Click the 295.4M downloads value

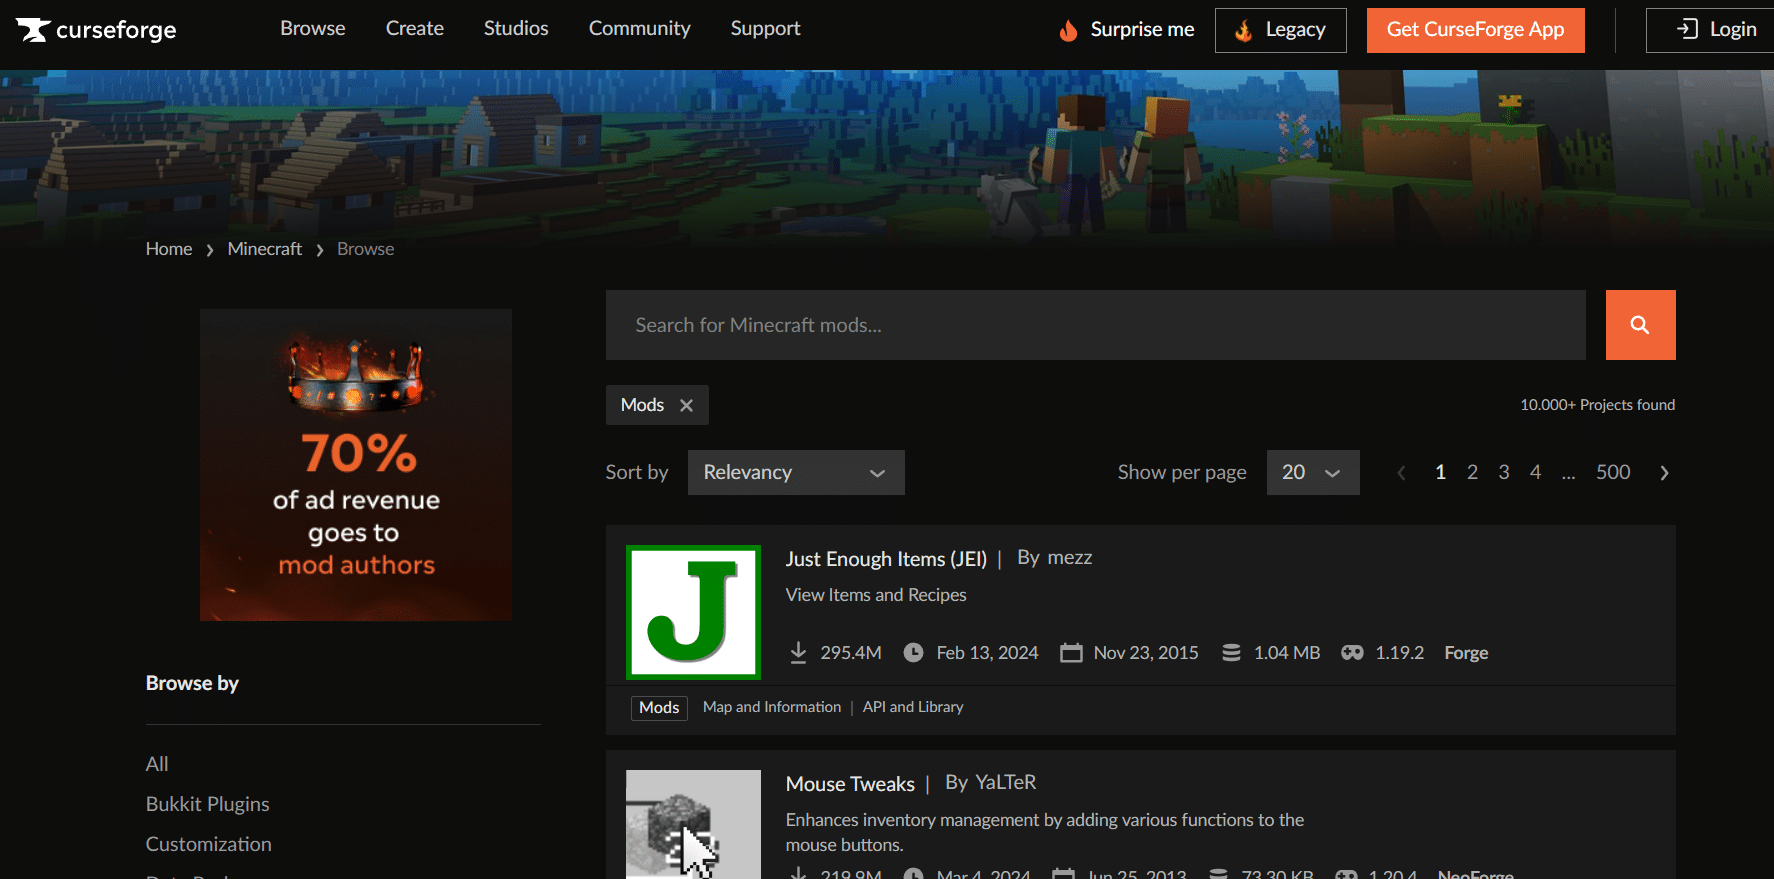point(851,653)
